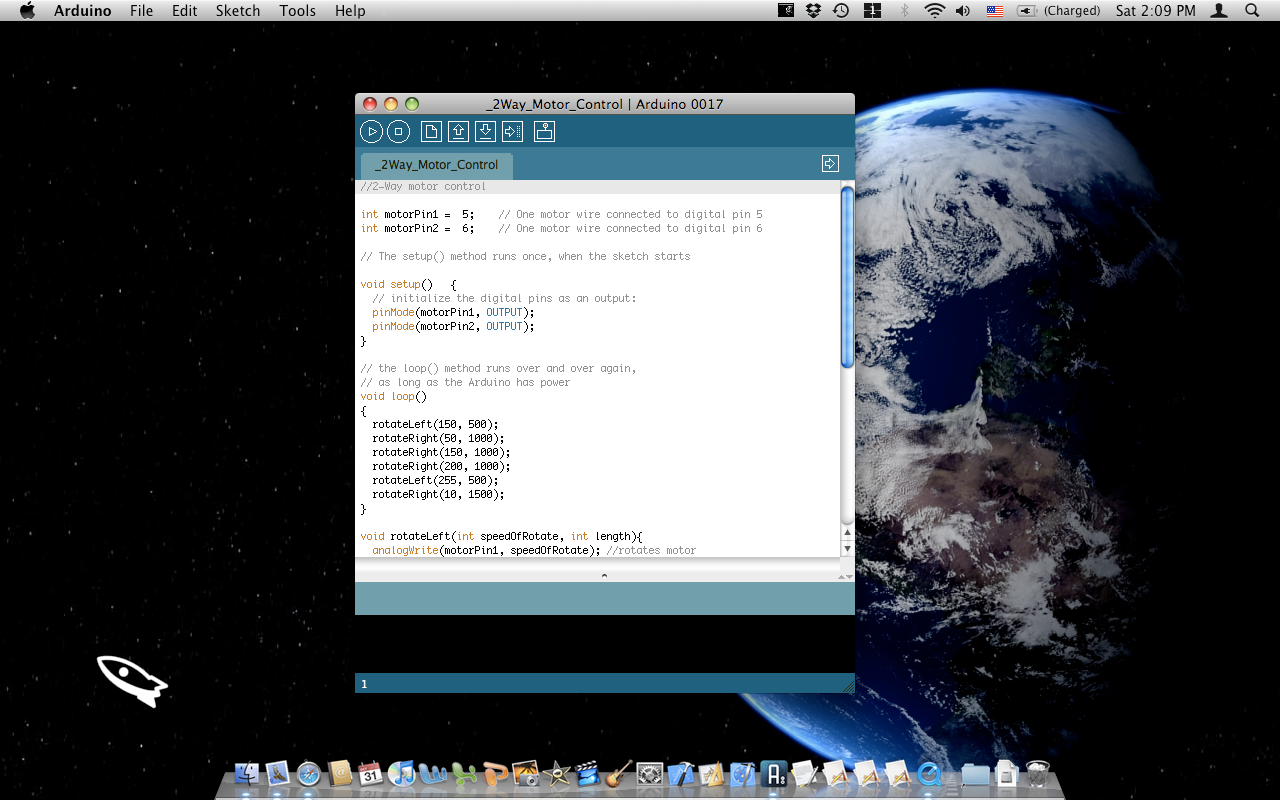Click the editor scrollbar down arrow

click(847, 549)
